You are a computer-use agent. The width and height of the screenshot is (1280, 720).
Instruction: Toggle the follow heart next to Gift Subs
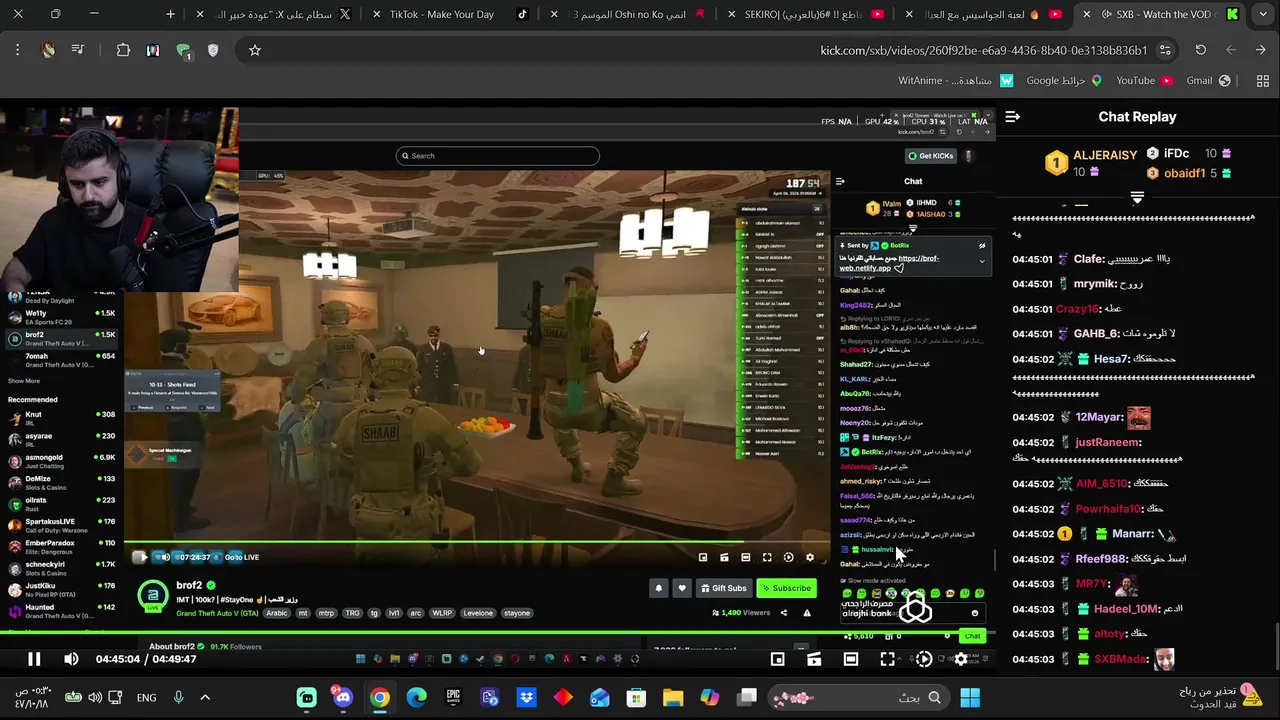[x=682, y=588]
